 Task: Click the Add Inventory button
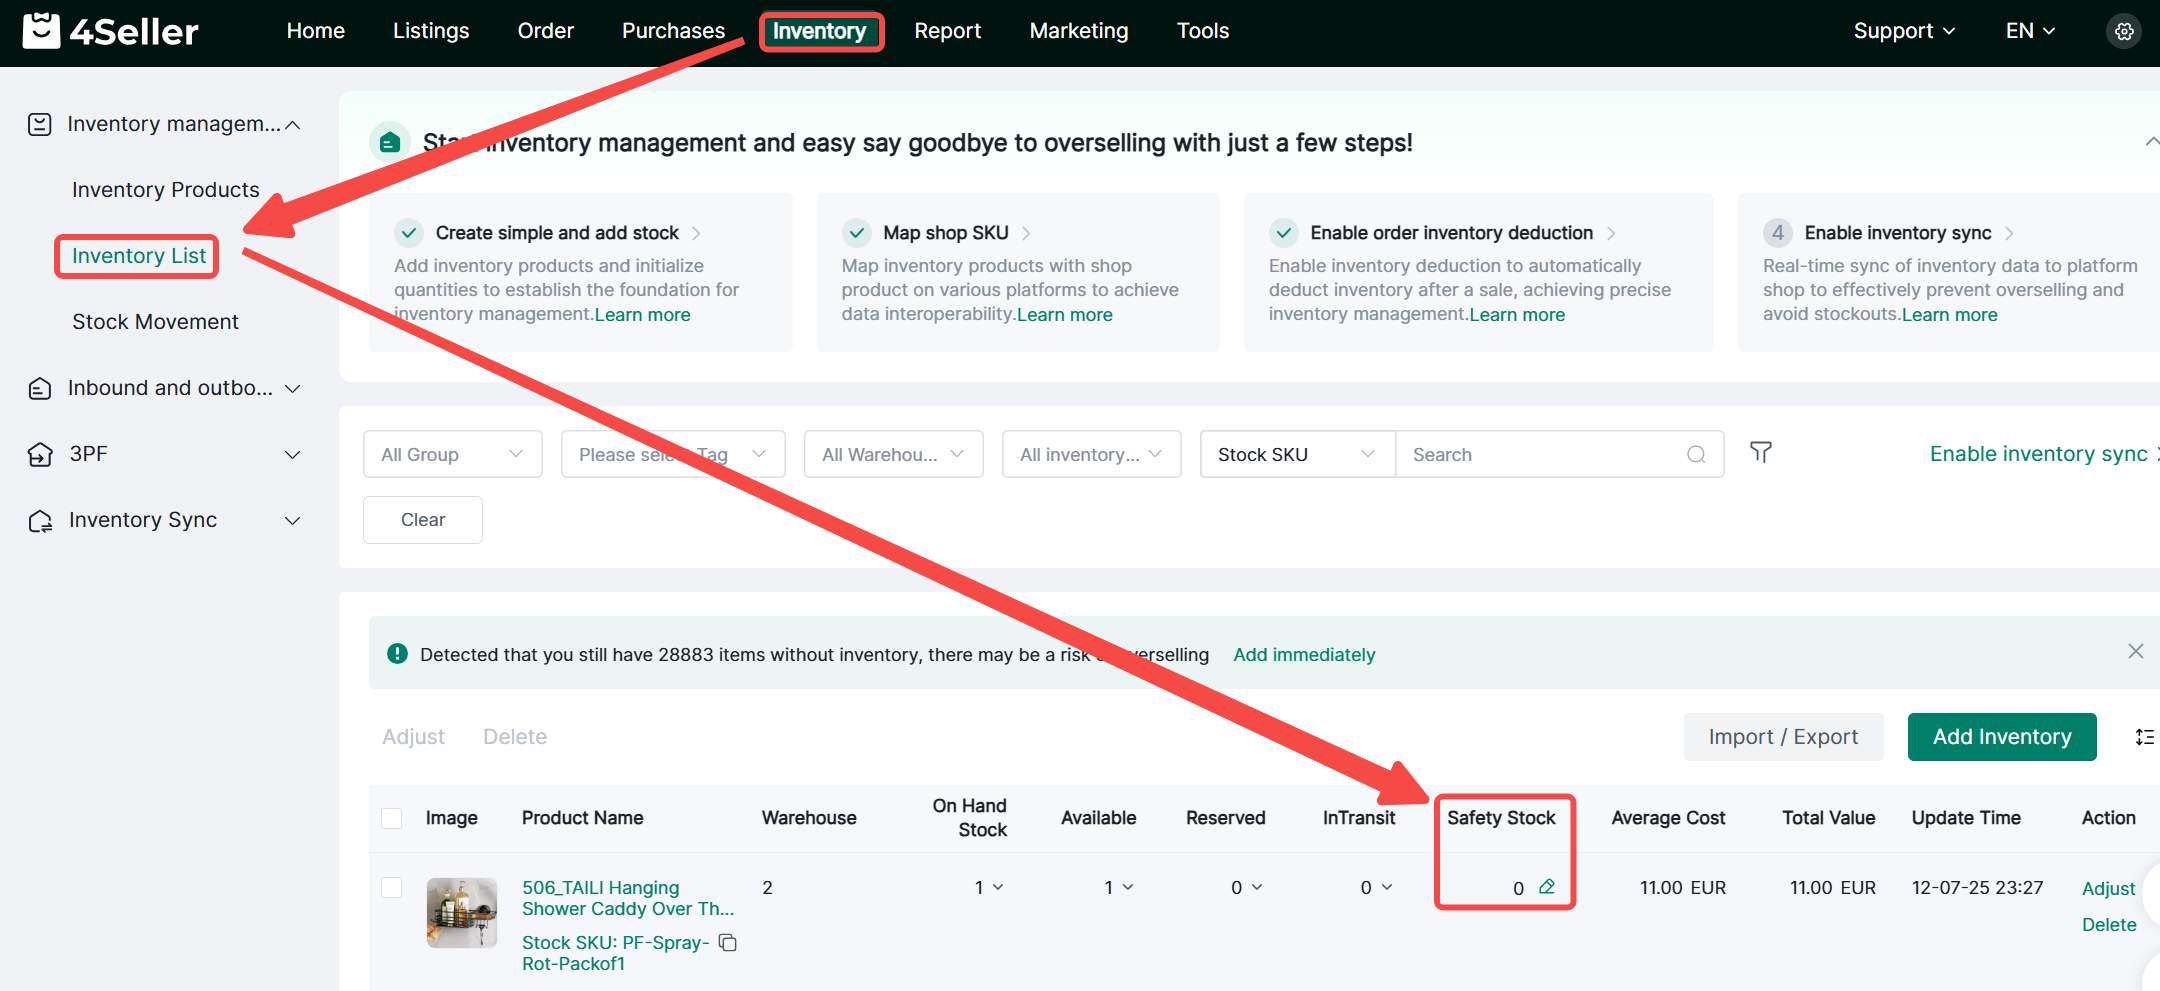pyautogui.click(x=2001, y=737)
